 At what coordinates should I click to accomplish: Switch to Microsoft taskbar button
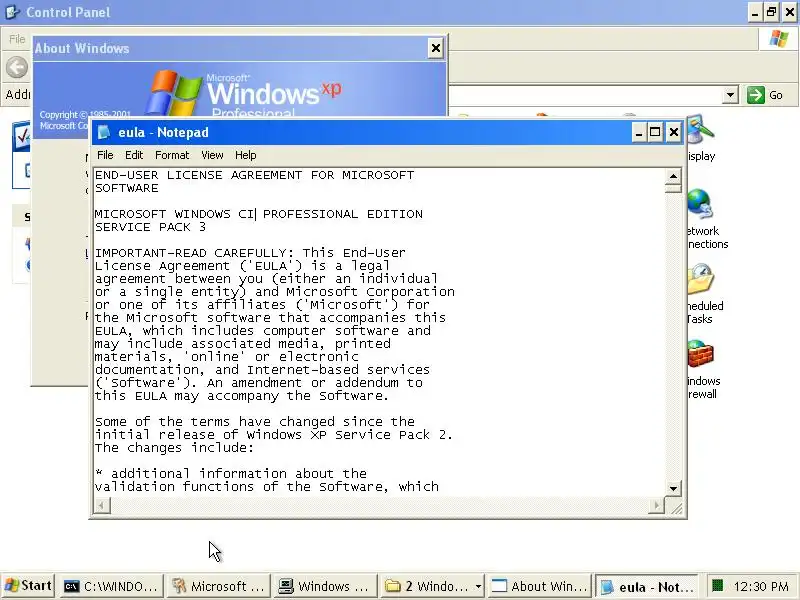click(218, 586)
